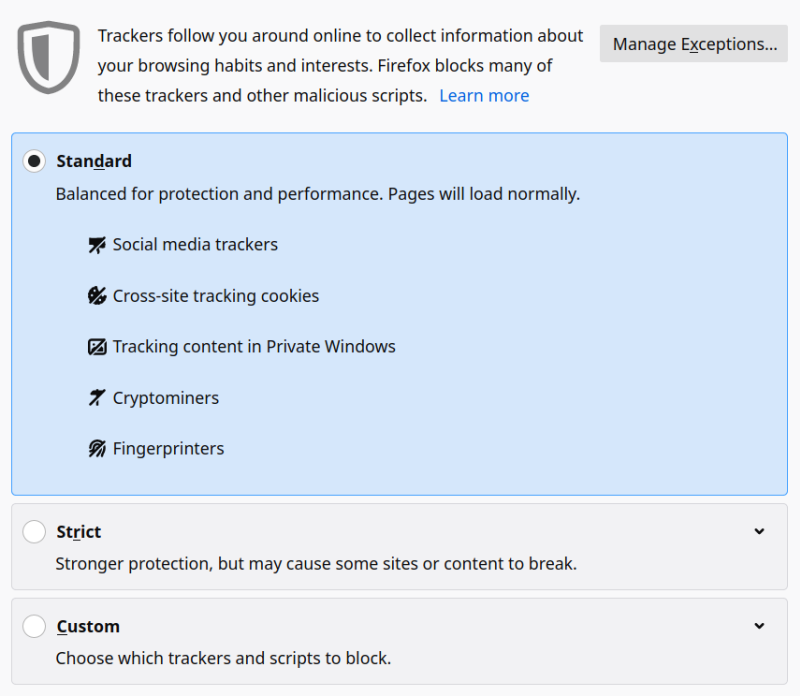Screen dimensions: 800x696
Task: Open the Learn more link
Action: click(x=484, y=95)
